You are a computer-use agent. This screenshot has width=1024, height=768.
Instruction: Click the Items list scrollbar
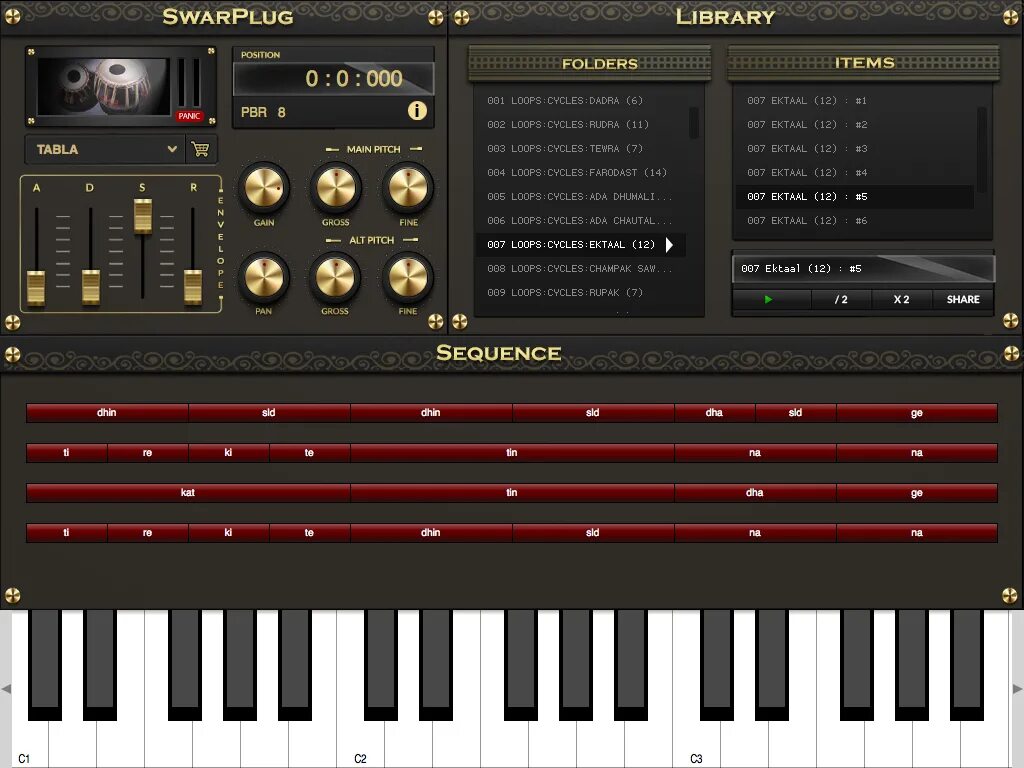click(x=982, y=149)
